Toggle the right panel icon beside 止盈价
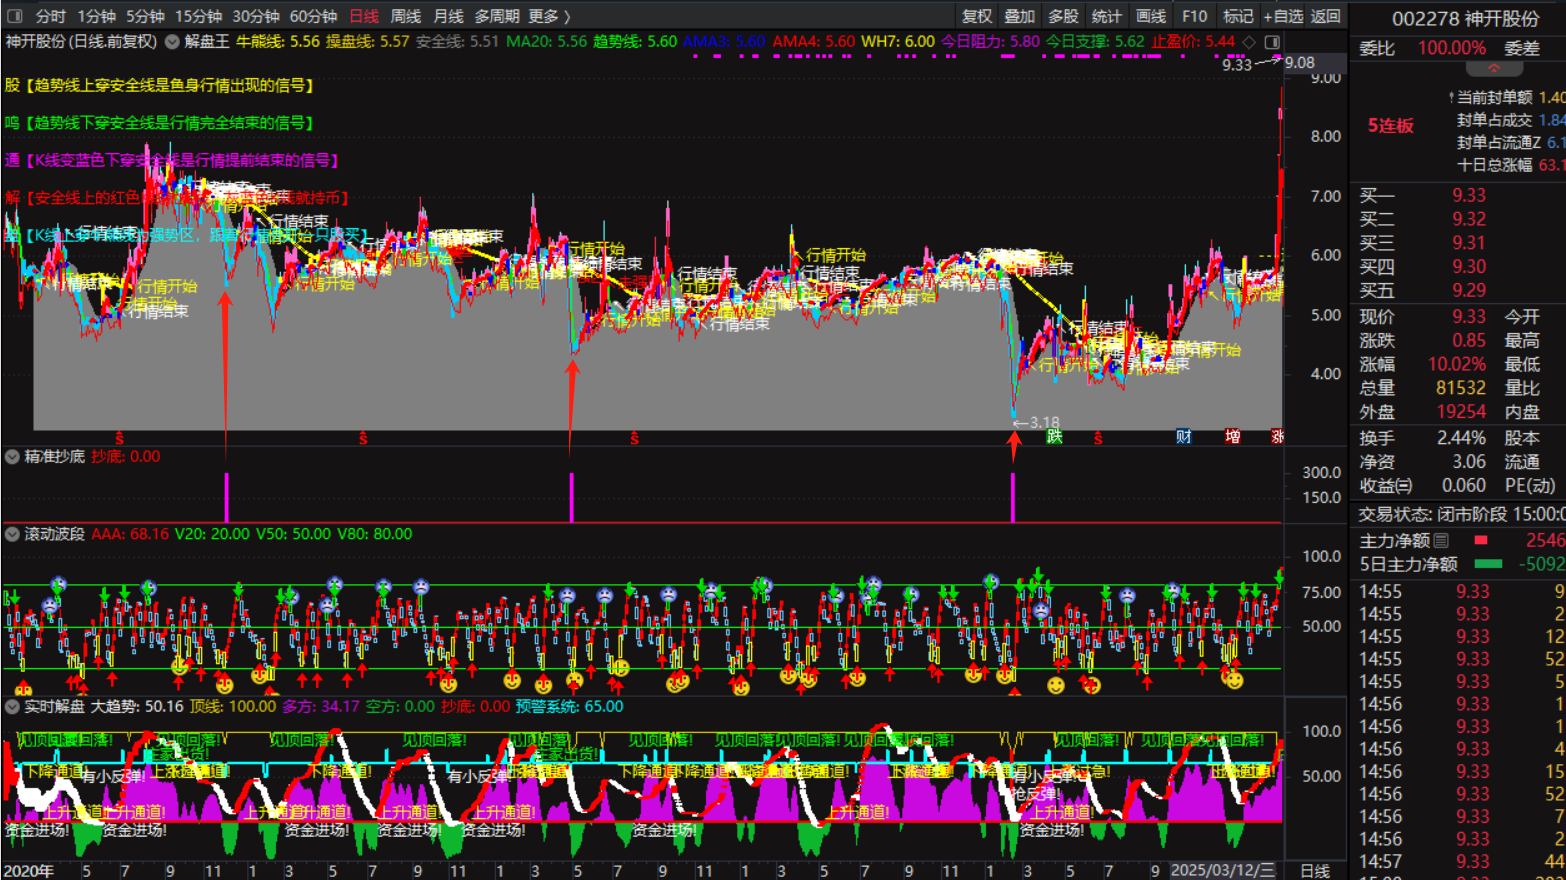The height and width of the screenshot is (880, 1566). 1272,42
